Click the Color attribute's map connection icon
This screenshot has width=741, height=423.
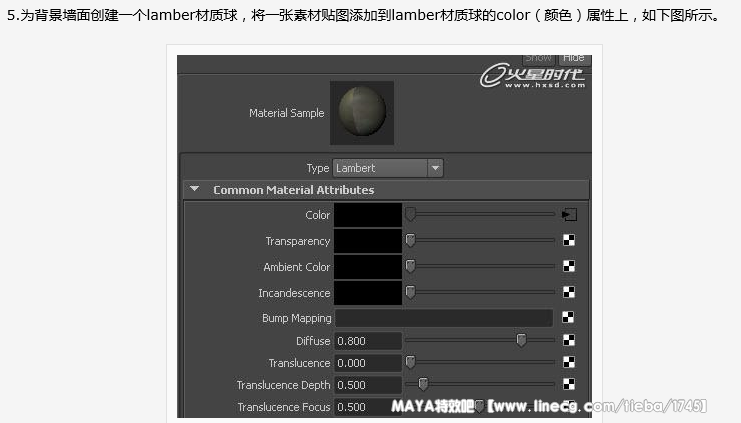[x=569, y=214]
